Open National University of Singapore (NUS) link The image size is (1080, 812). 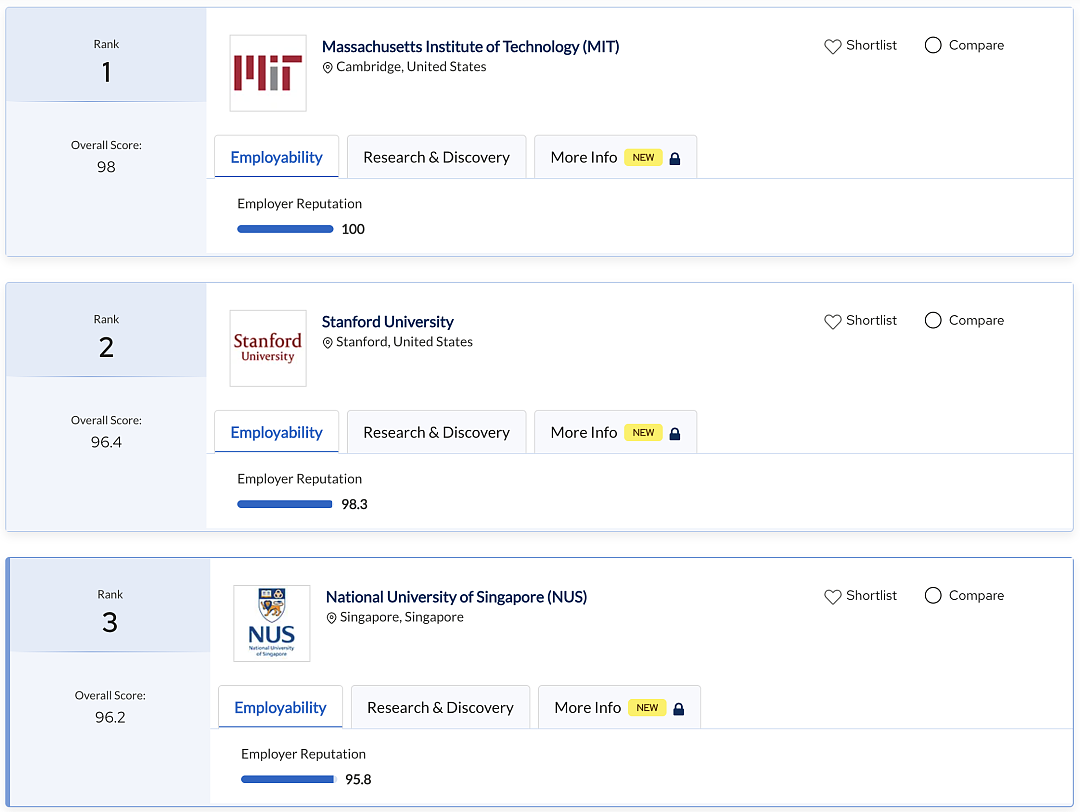pos(456,597)
